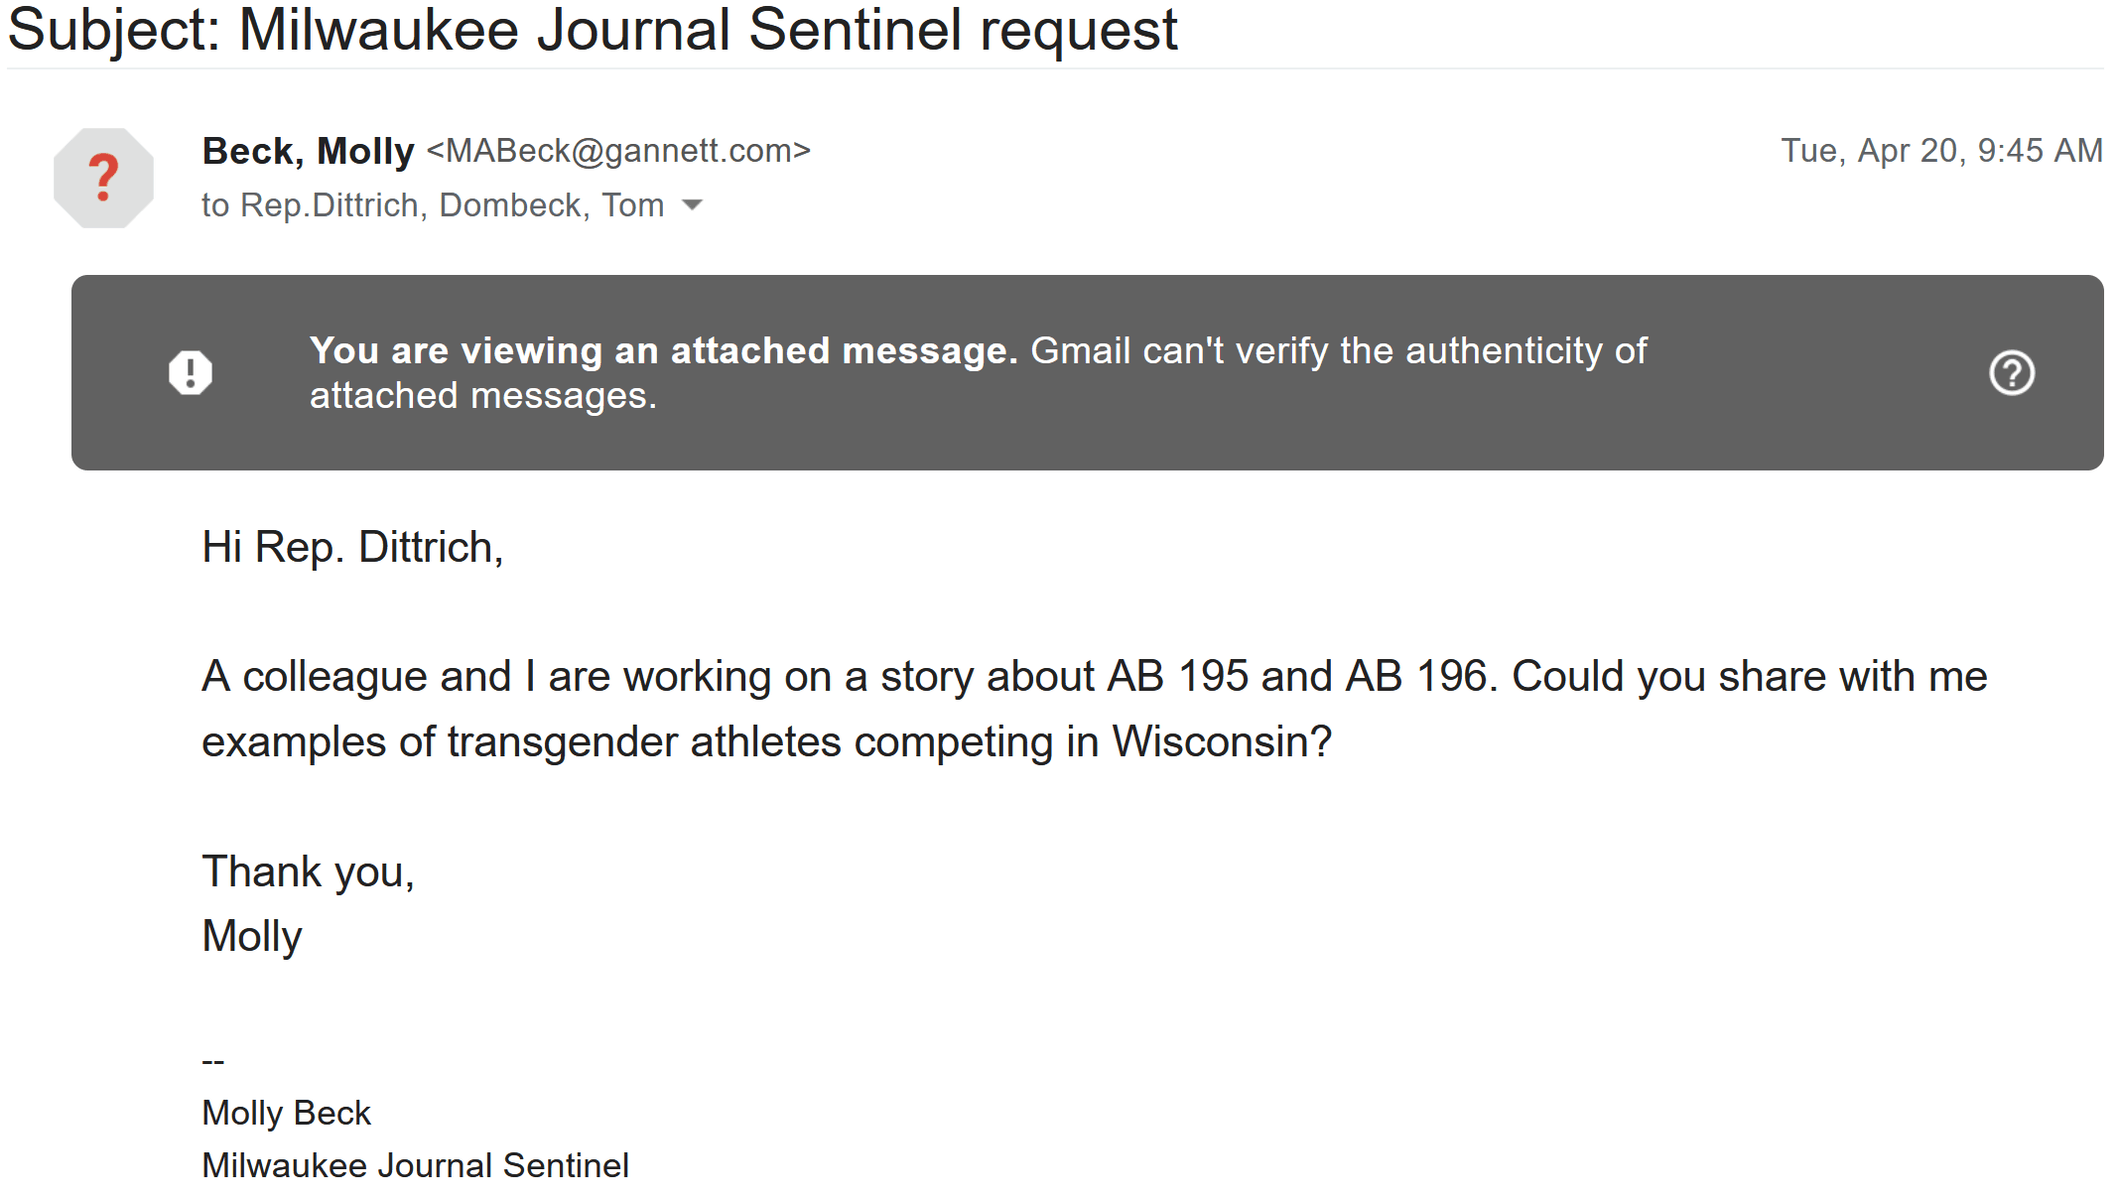Screen dimensions: 2119x1200
Task: Click the bold 'You are viewing an attached message' text
Action: click(664, 351)
